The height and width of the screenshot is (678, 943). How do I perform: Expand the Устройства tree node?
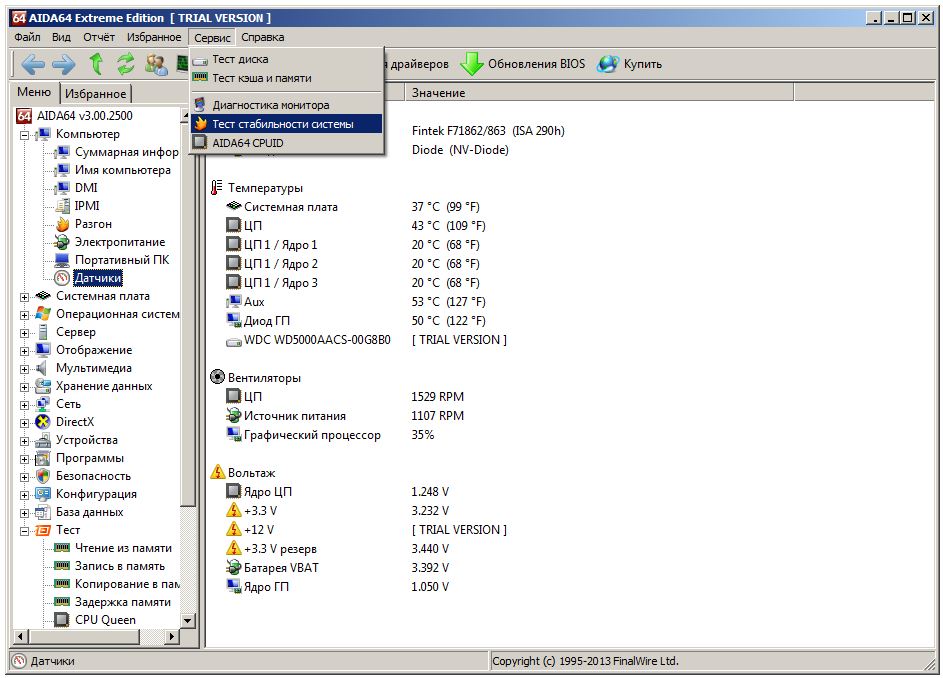24,441
